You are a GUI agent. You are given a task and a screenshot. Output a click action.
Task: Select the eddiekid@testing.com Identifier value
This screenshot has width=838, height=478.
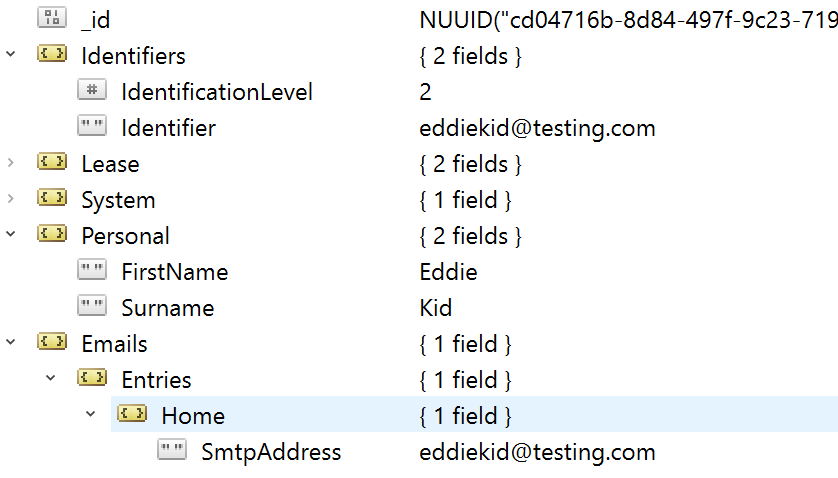click(537, 128)
